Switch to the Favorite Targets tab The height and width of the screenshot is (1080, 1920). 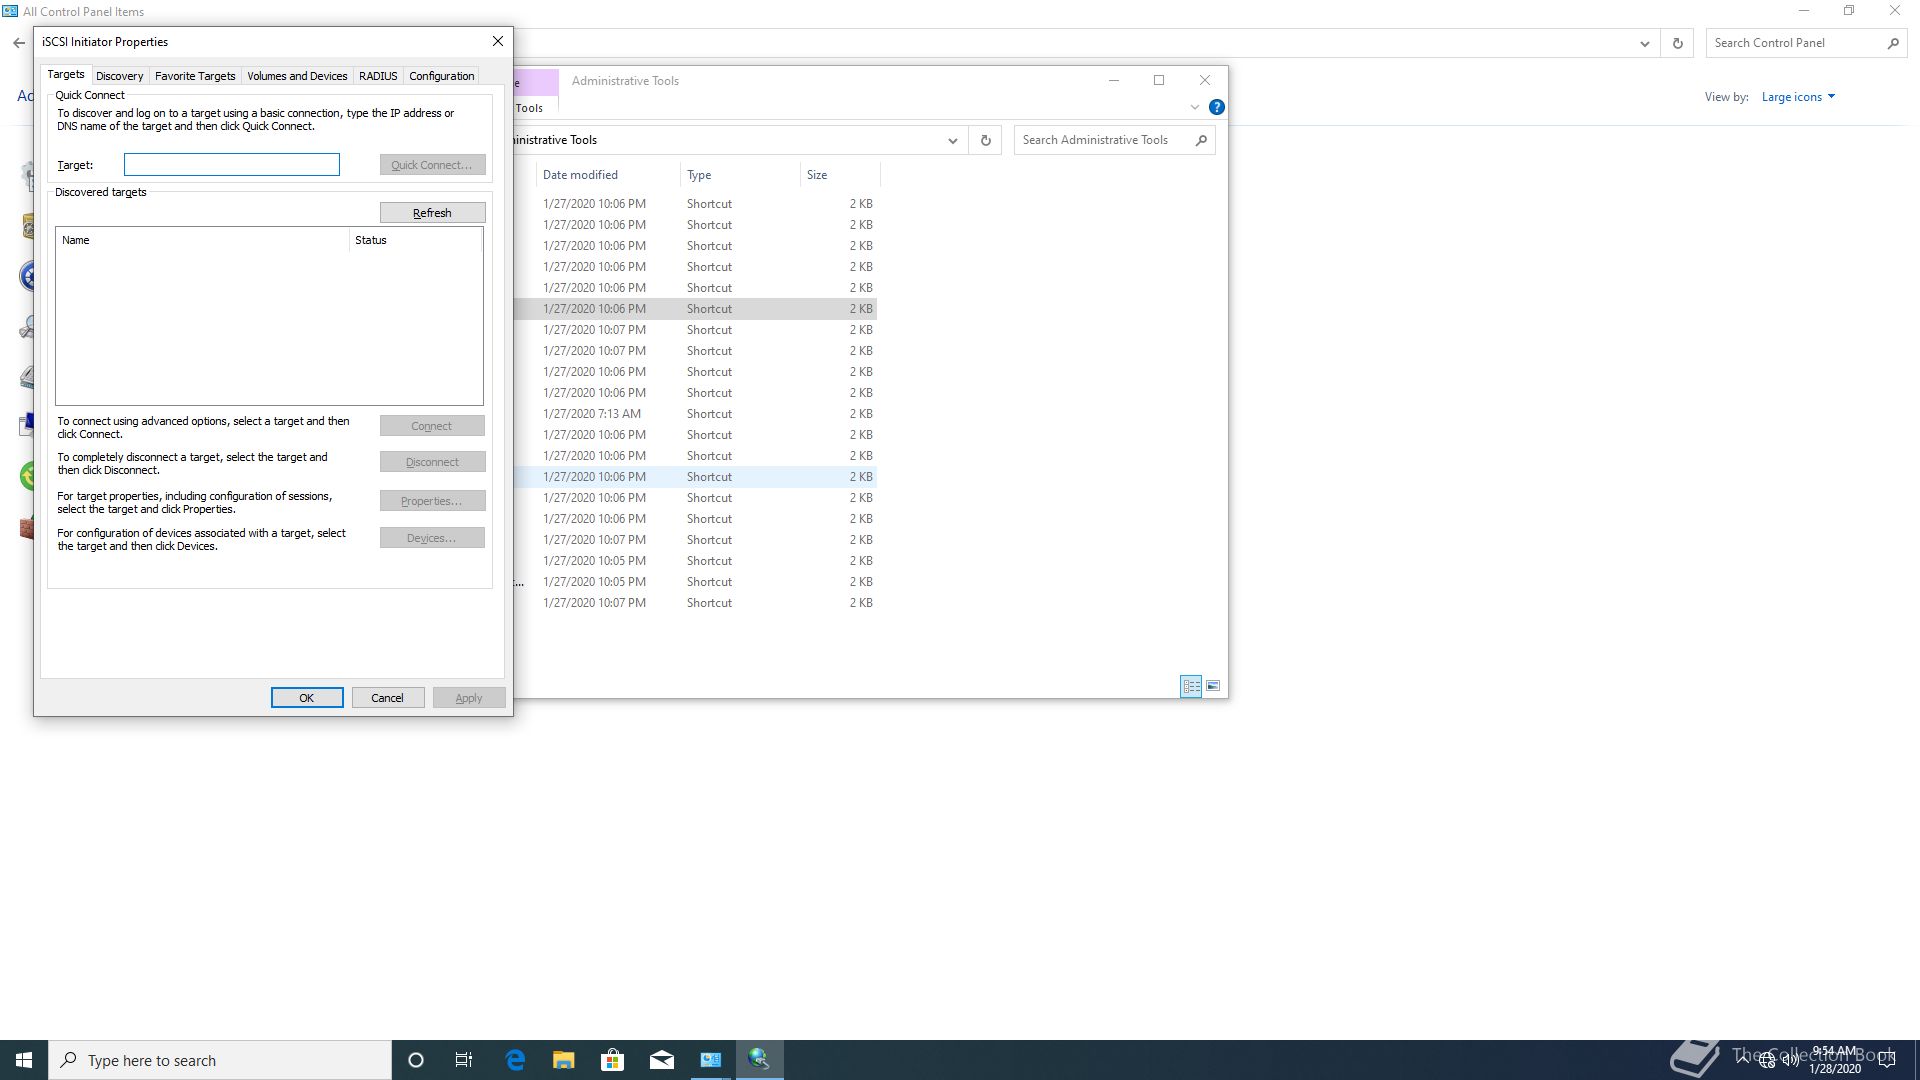(195, 76)
